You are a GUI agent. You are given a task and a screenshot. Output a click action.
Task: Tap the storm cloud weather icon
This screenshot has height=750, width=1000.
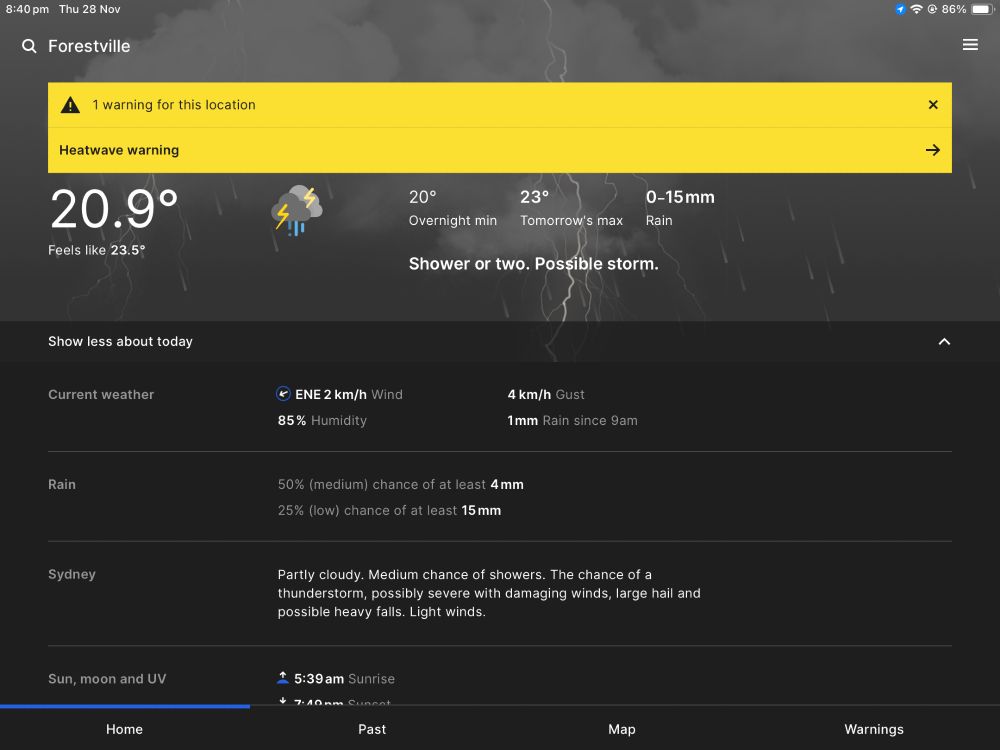(297, 210)
